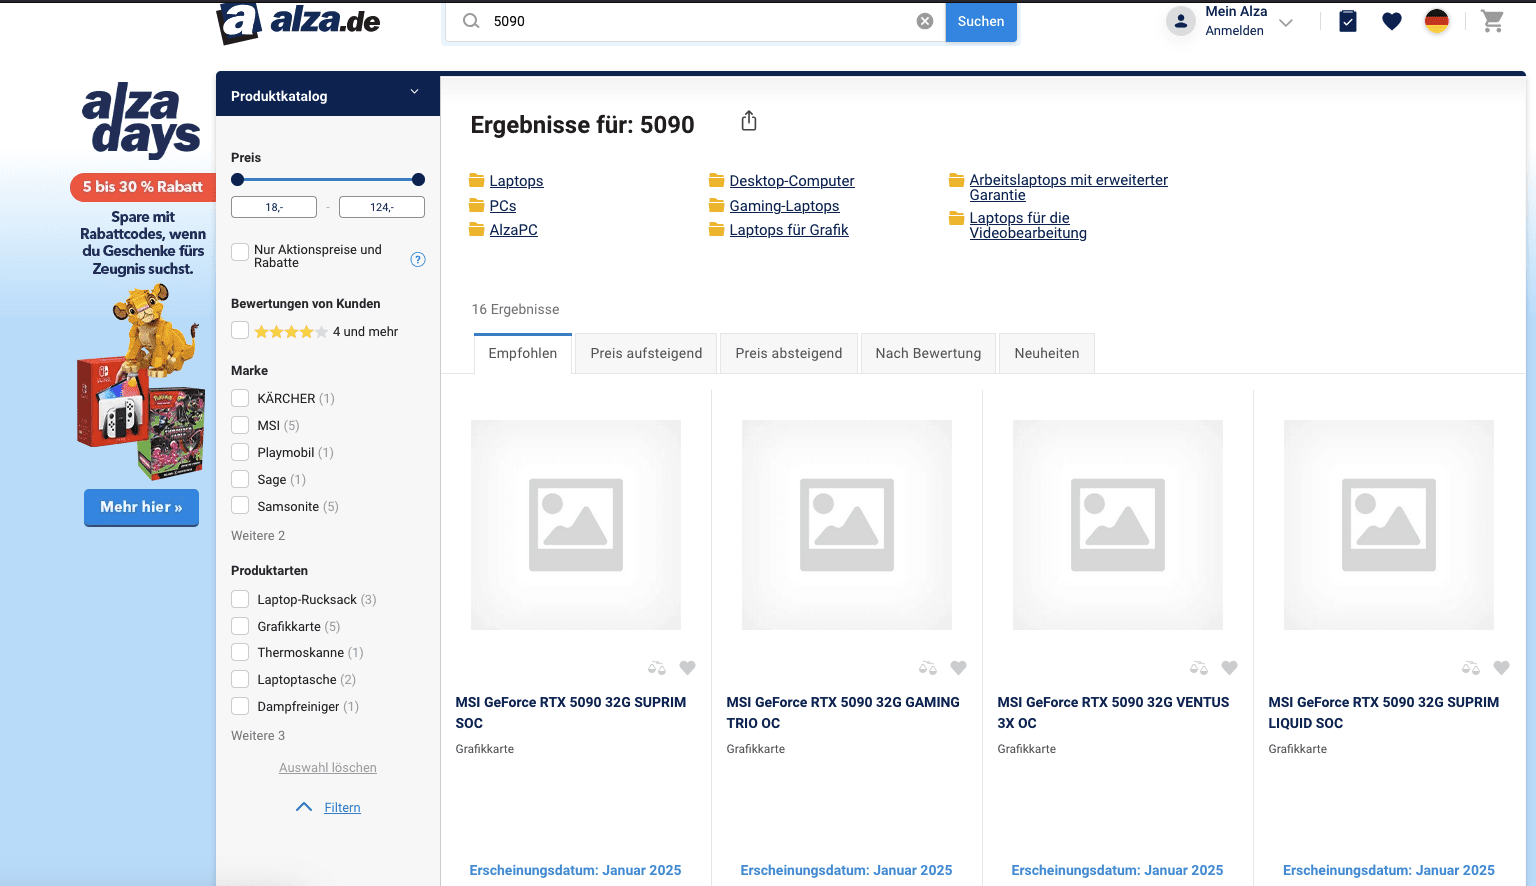Check the Dampfreiniger product type

(240, 706)
